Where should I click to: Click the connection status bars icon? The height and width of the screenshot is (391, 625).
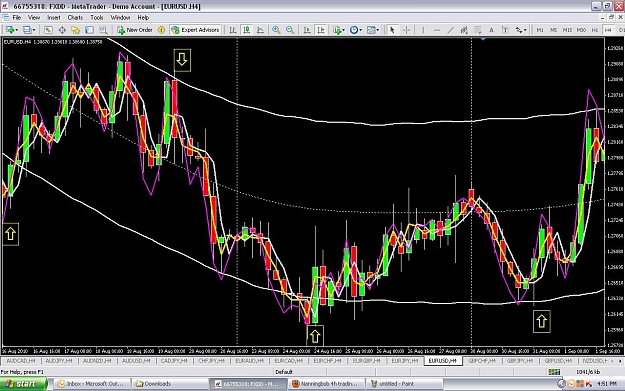[x=554, y=372]
